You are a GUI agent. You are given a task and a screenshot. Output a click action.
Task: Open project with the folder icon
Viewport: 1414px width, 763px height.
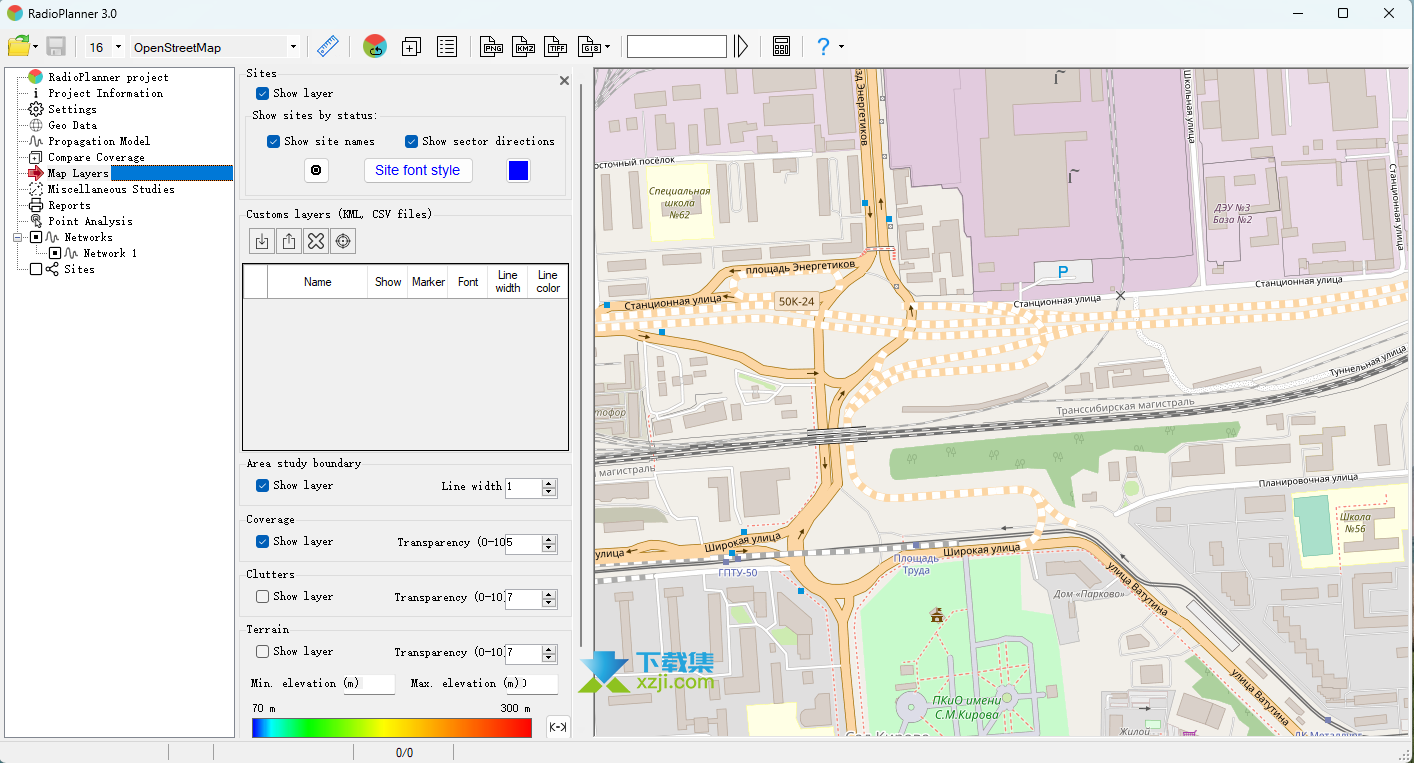(18, 46)
